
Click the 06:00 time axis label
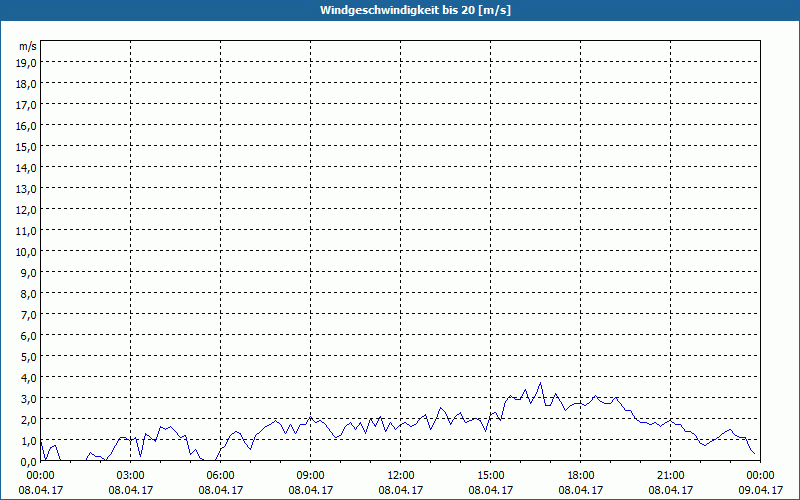pos(220,476)
